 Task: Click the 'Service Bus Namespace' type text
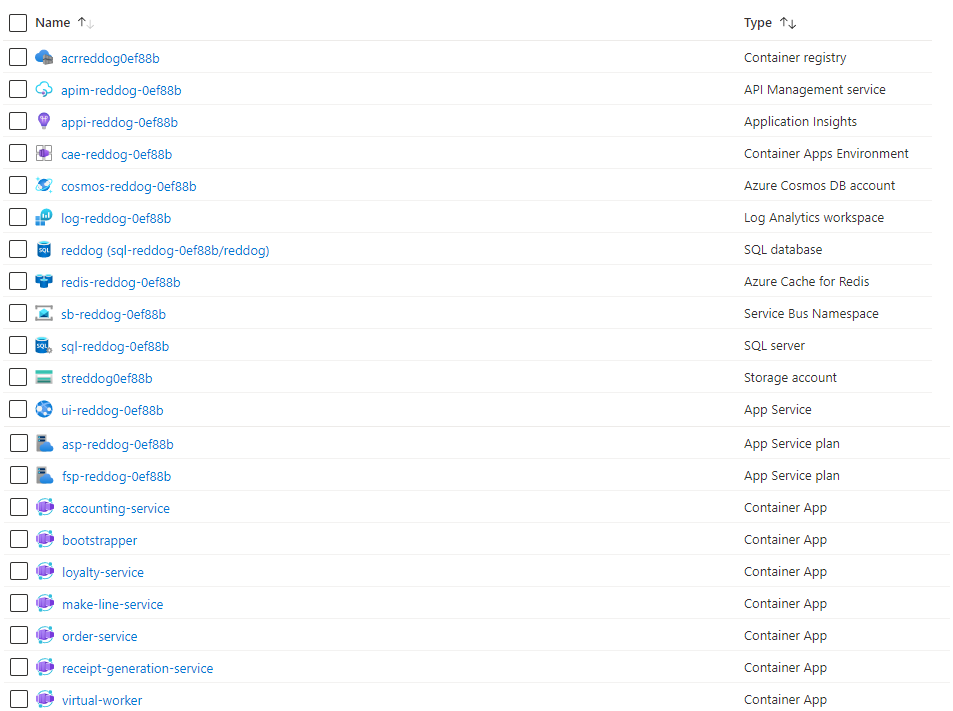pyautogui.click(x=811, y=314)
